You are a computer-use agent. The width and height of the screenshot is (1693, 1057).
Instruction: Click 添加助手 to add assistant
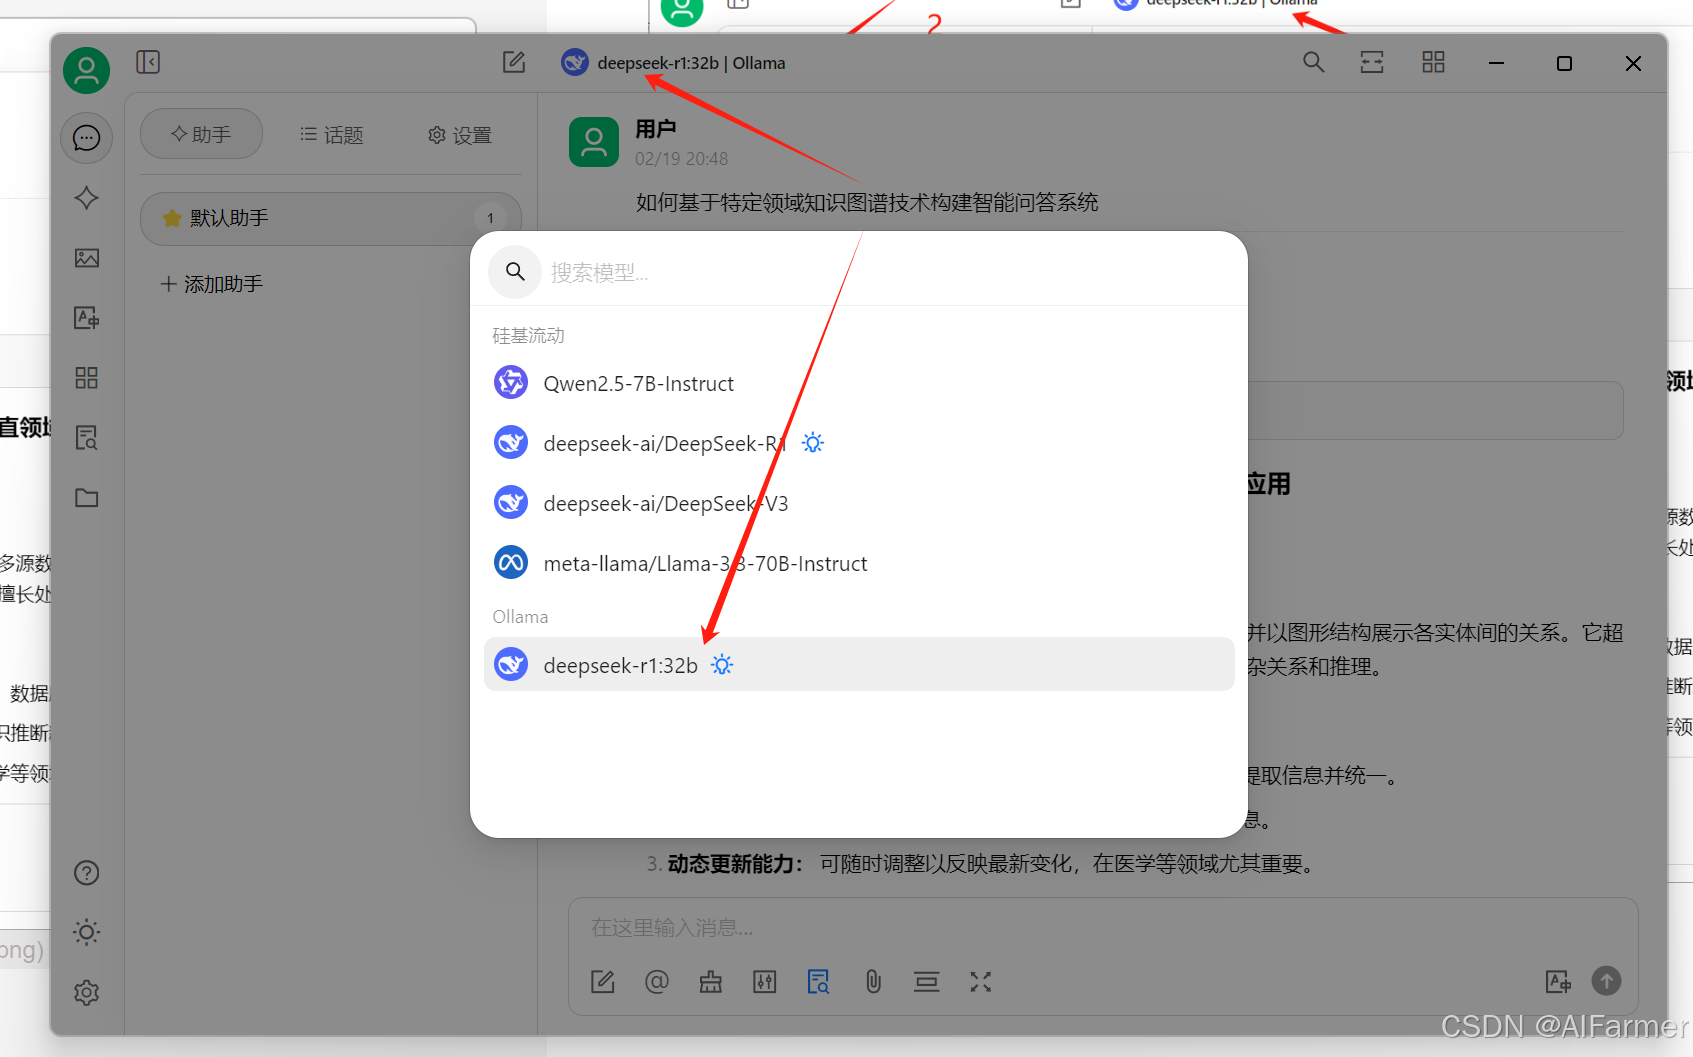pyautogui.click(x=211, y=284)
